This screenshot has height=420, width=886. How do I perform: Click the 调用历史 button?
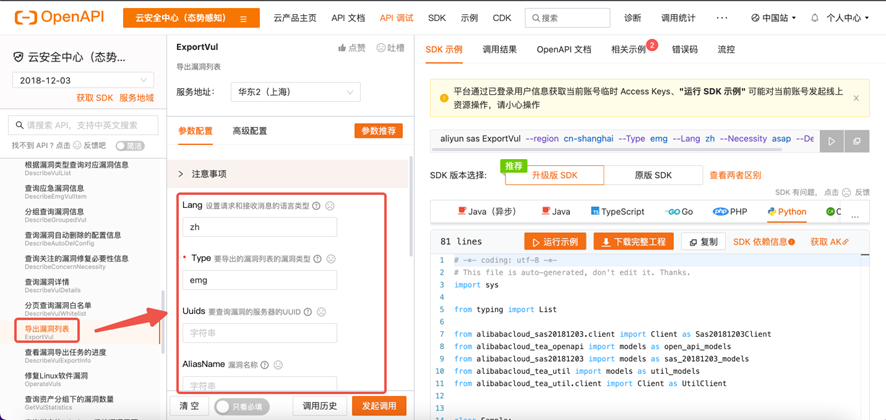pos(320,406)
